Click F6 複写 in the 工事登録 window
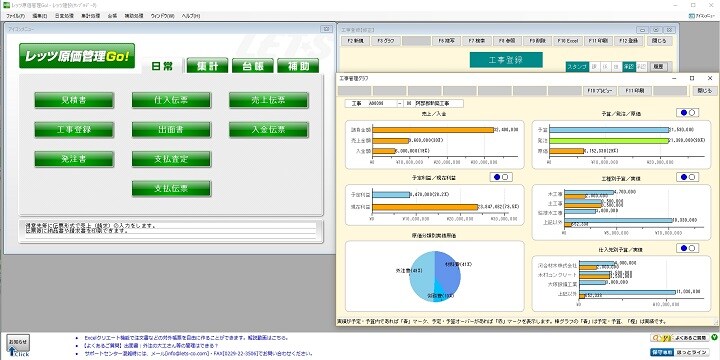 [446, 41]
